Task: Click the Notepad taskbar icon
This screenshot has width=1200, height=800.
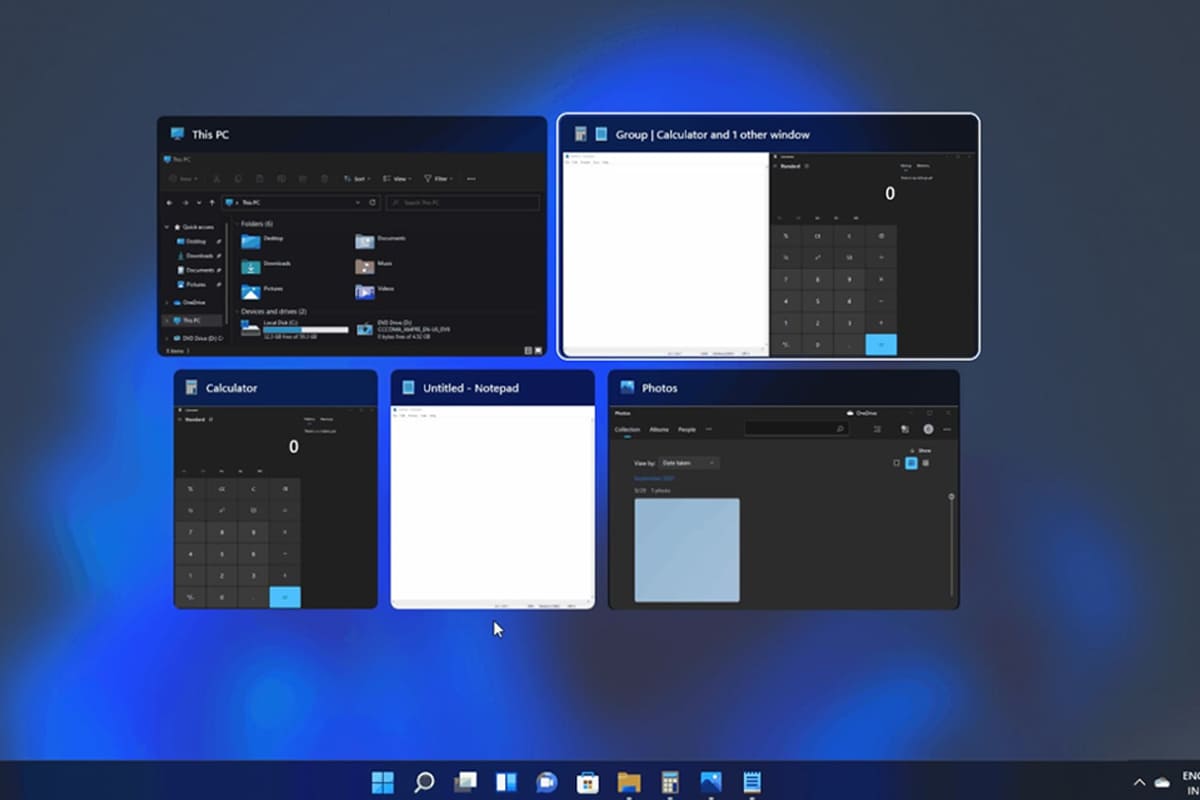Action: coord(752,782)
